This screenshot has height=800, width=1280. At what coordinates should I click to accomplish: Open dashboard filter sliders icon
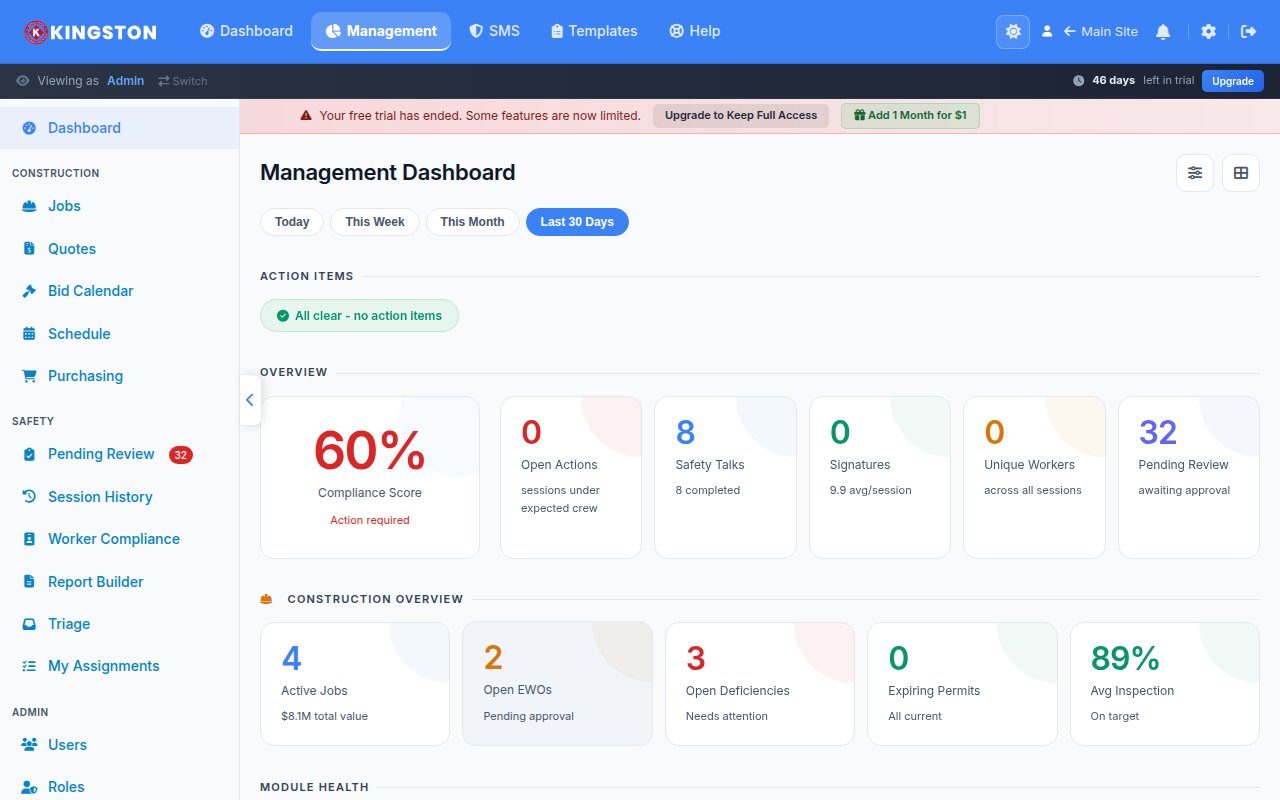tap(1195, 173)
